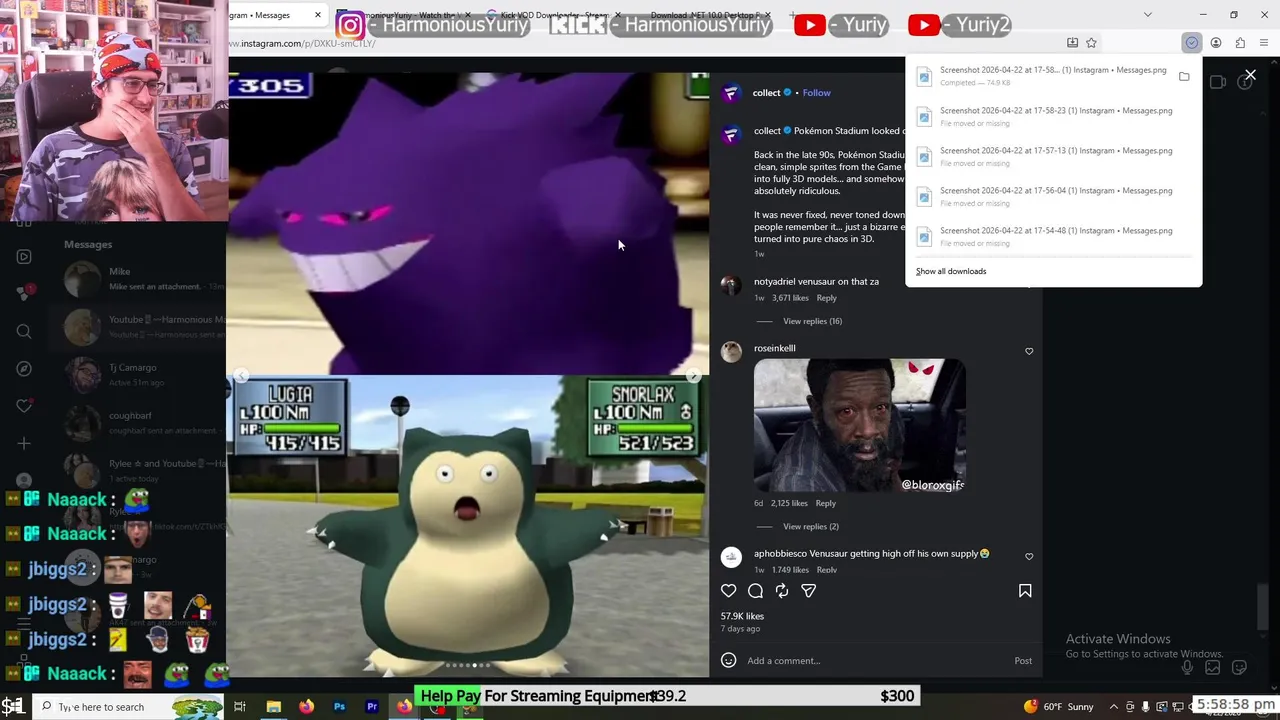Select Screenshot 17-54-48 download entry
The height and width of the screenshot is (720, 1280).
click(x=1053, y=236)
